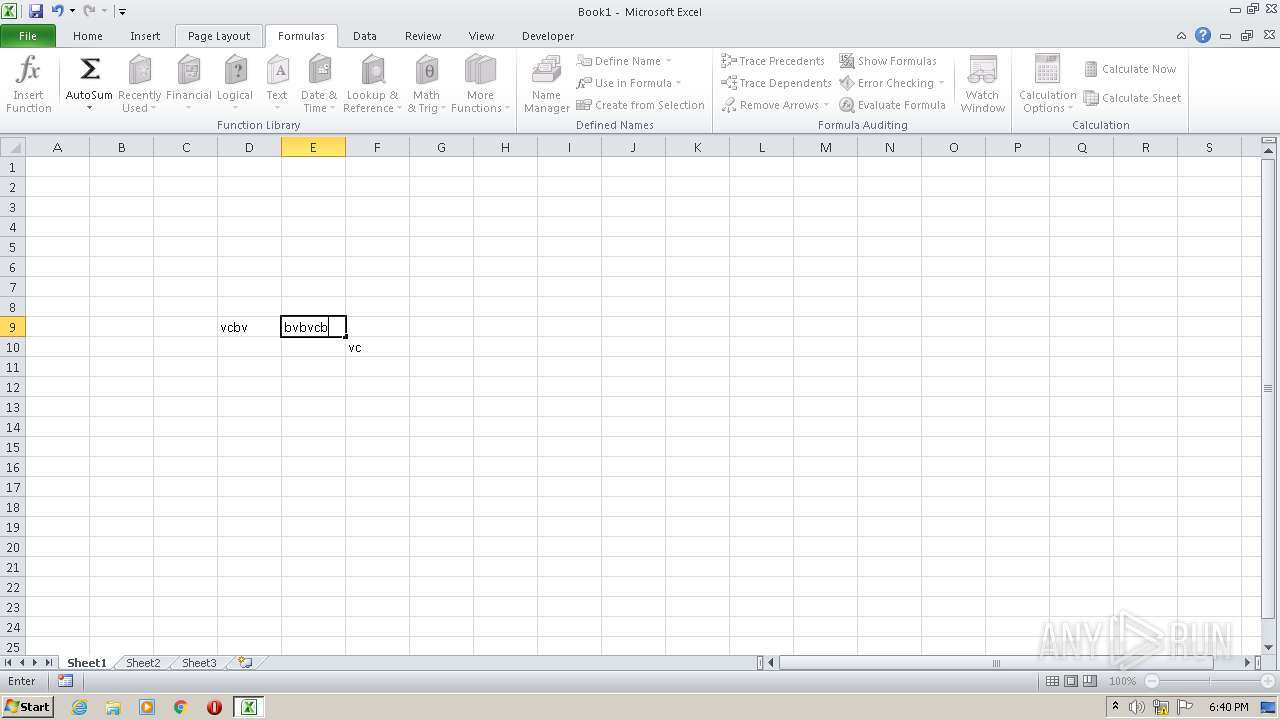Click the zoom slider handle
Viewport: 1280px width, 720px height.
[1208, 681]
